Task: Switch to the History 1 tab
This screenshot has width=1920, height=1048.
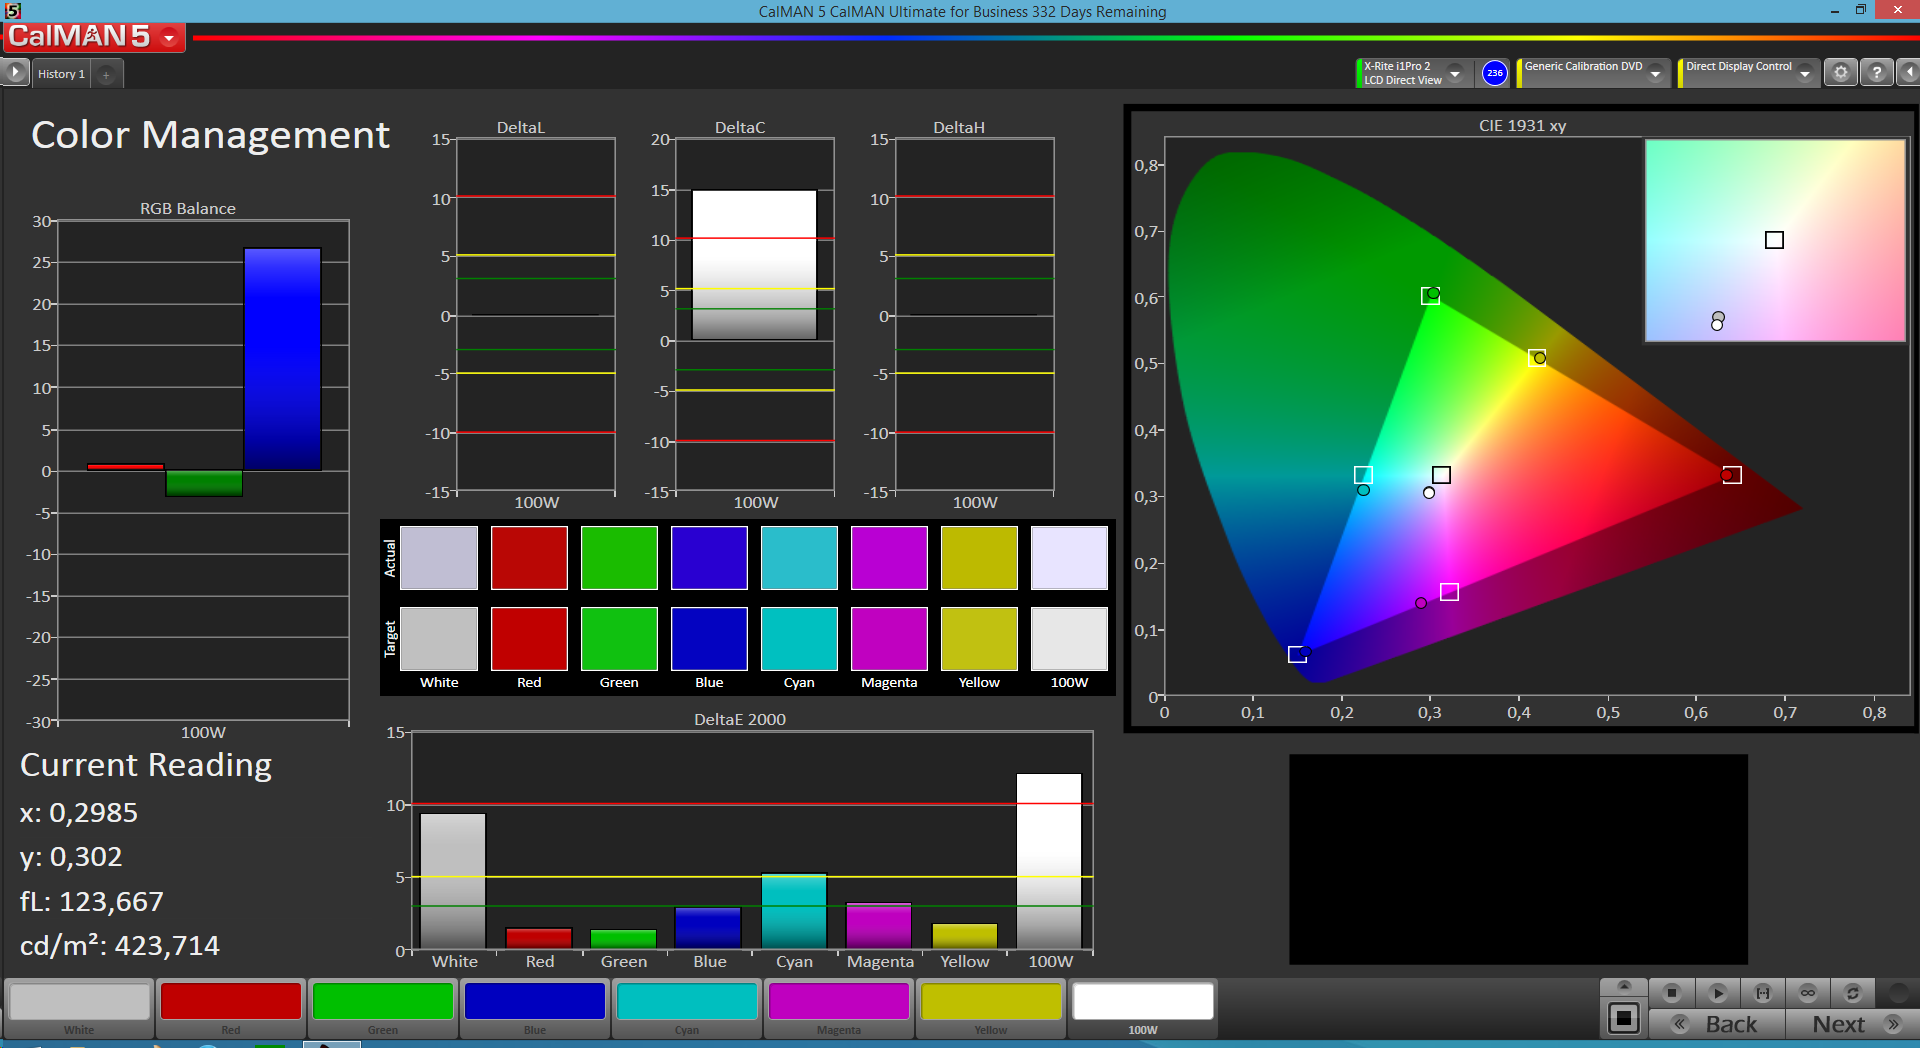Action: [x=61, y=74]
